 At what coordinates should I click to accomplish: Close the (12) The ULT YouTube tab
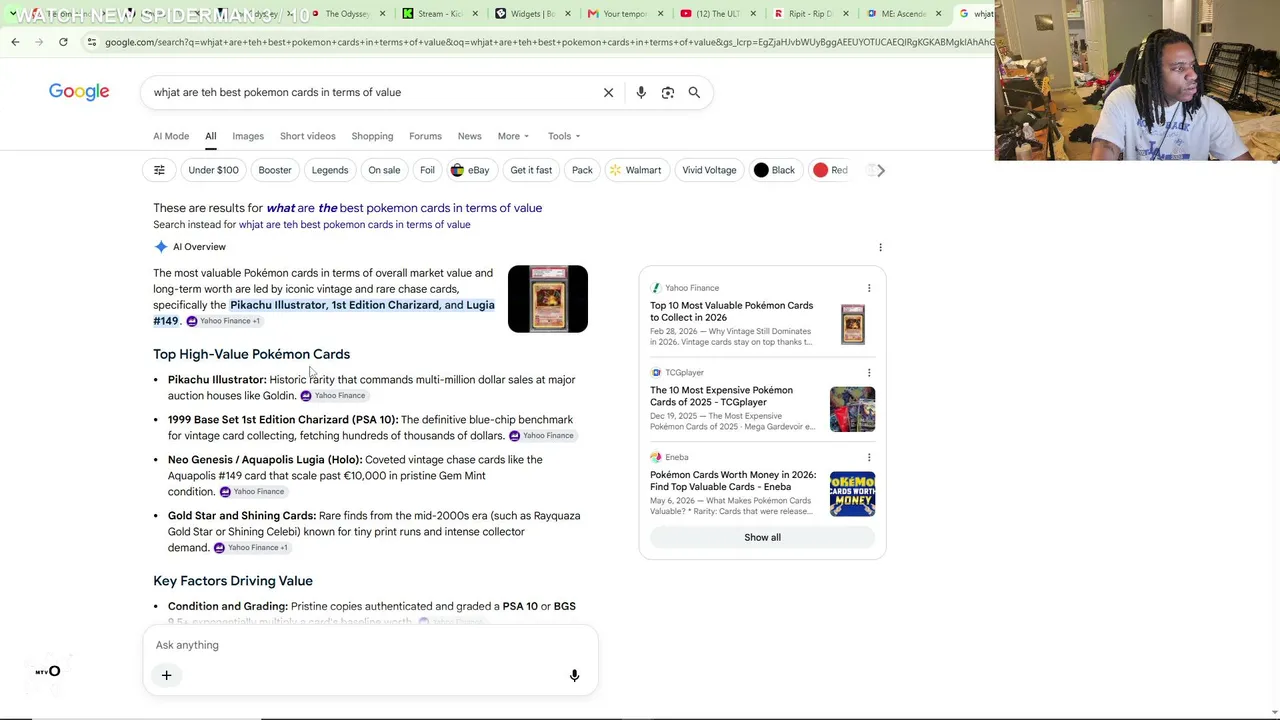pyautogui.click(x=753, y=14)
